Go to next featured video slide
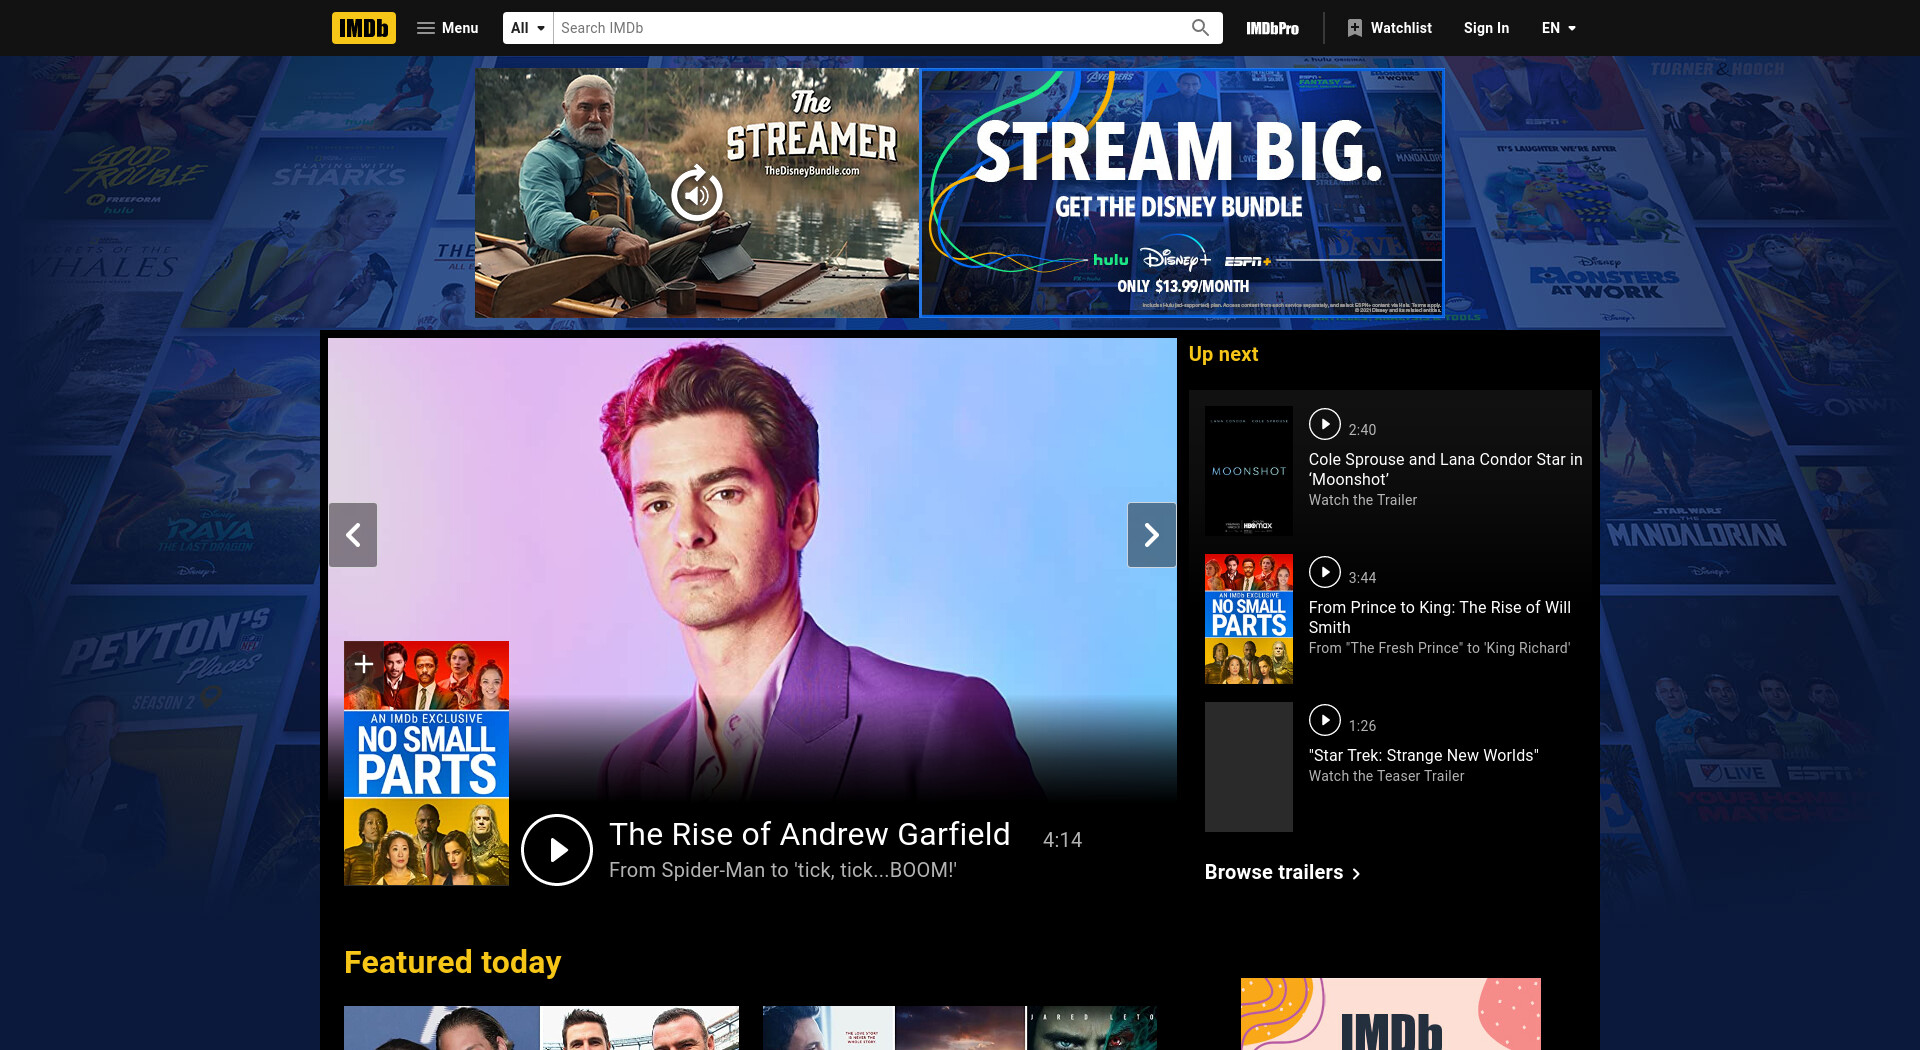Image resolution: width=1920 pixels, height=1050 pixels. coord(1152,535)
